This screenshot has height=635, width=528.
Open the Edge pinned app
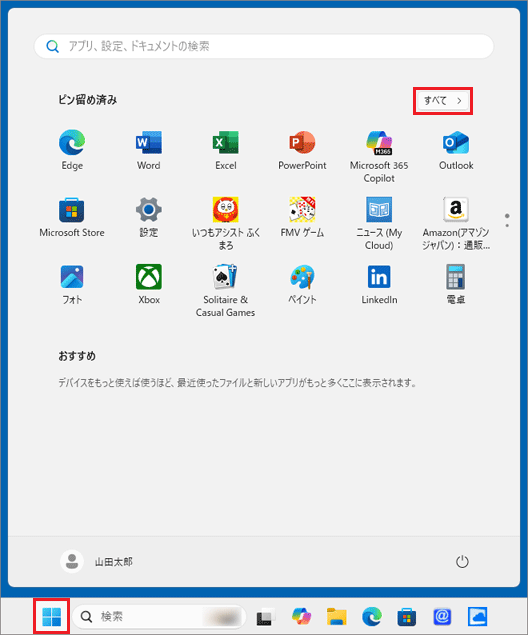point(72,150)
